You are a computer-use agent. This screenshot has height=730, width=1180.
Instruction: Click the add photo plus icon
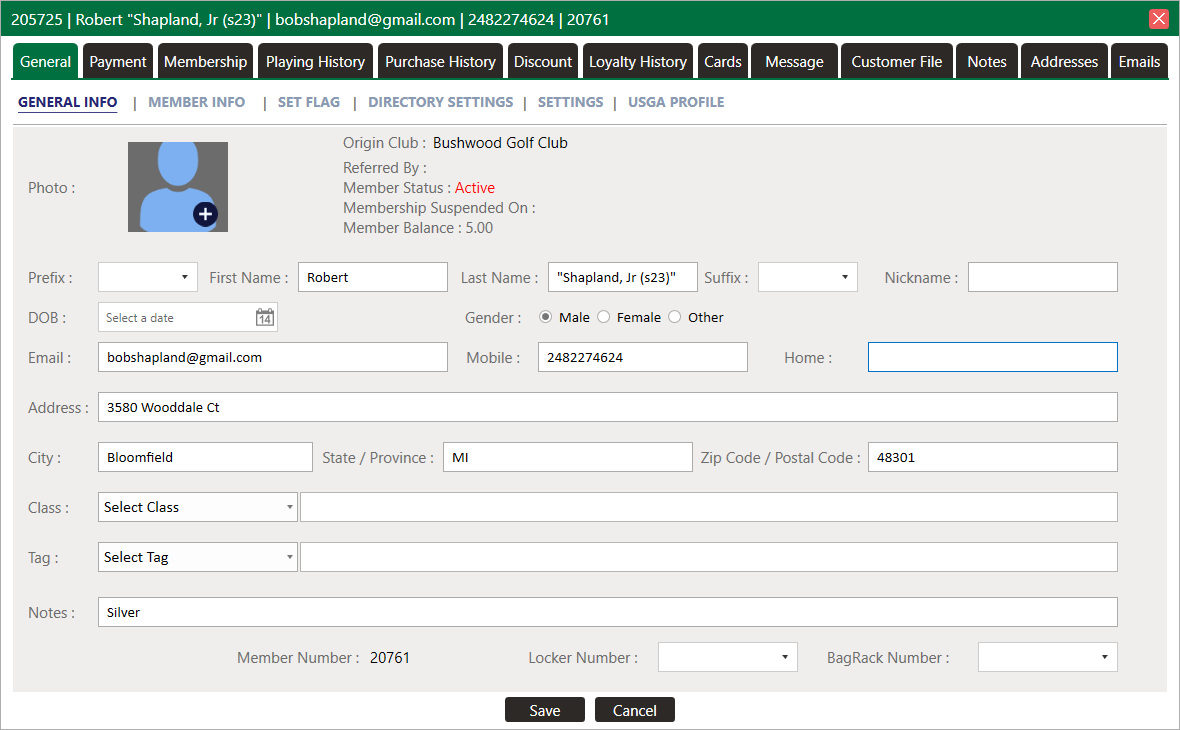pos(205,214)
